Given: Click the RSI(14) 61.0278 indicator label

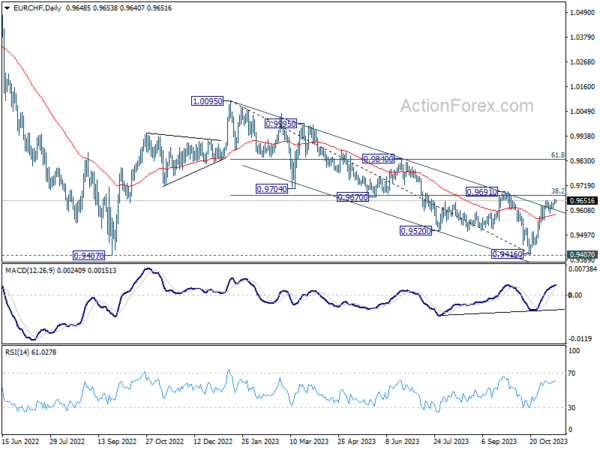Looking at the screenshot, I should (31, 352).
